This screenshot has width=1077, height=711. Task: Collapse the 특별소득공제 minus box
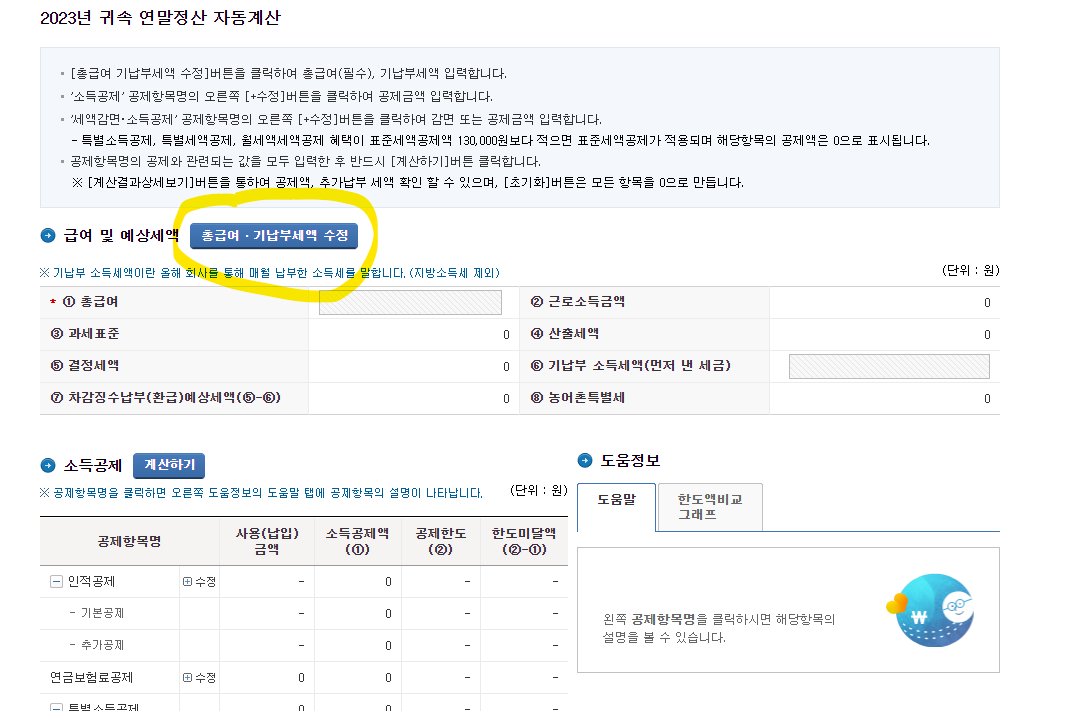pos(56,706)
